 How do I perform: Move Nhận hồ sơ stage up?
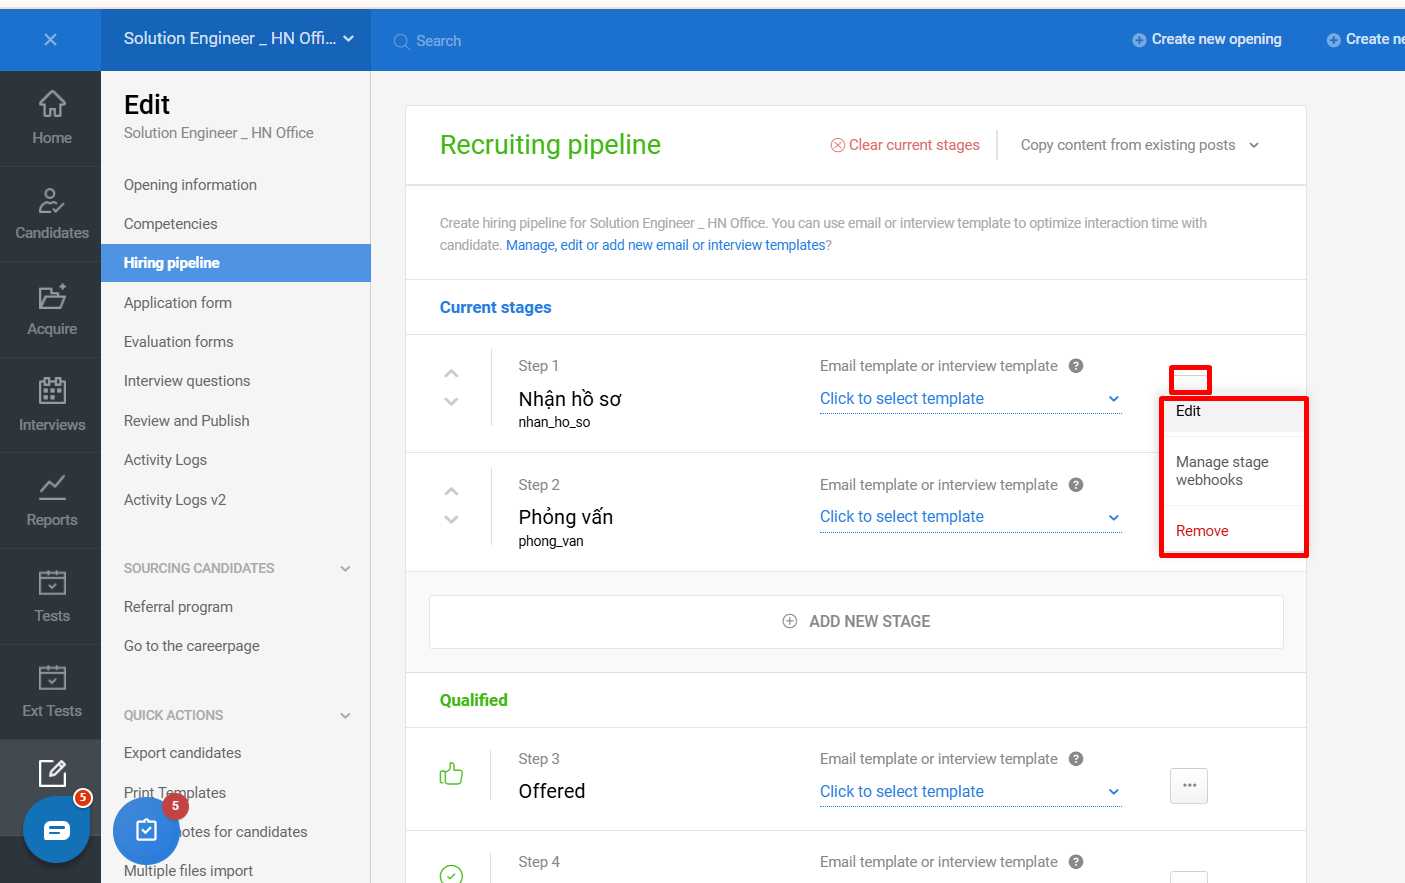pyautogui.click(x=451, y=373)
